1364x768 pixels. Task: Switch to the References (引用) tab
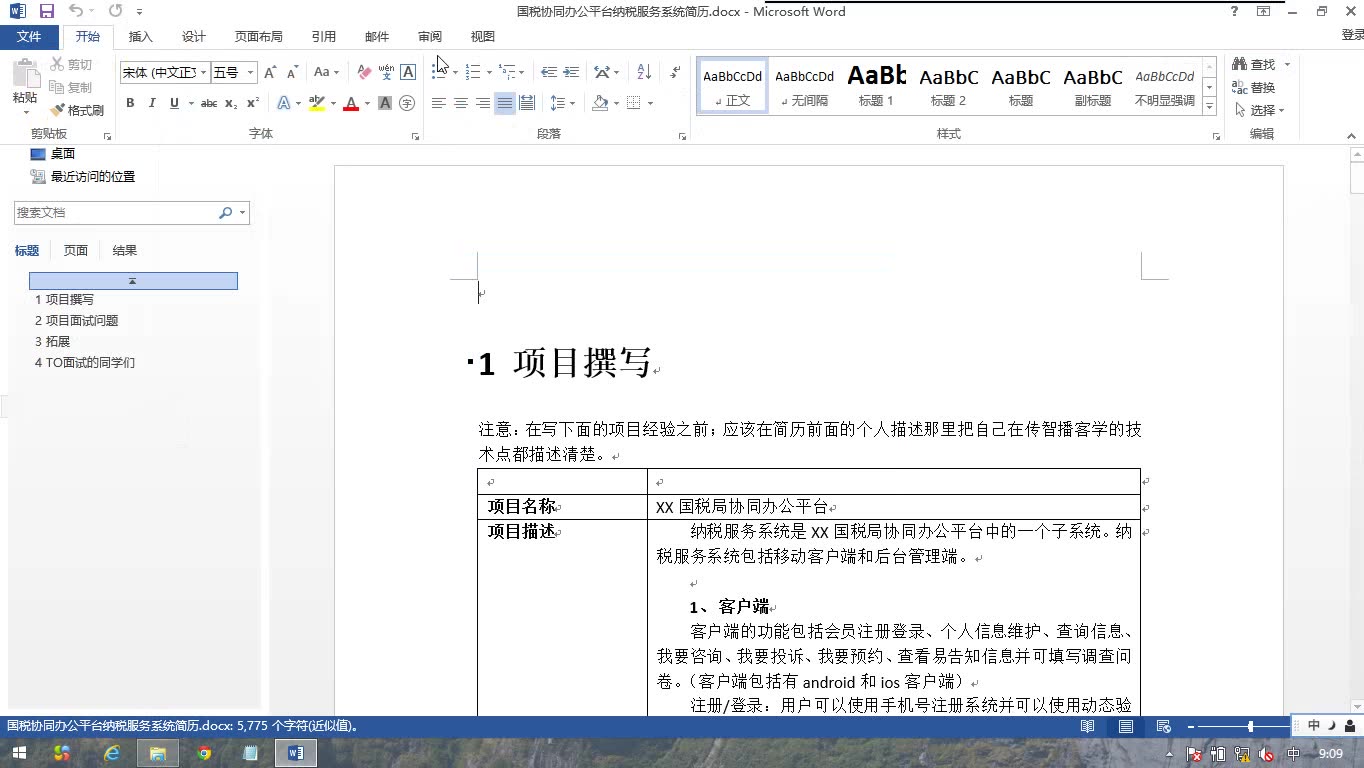(x=324, y=36)
